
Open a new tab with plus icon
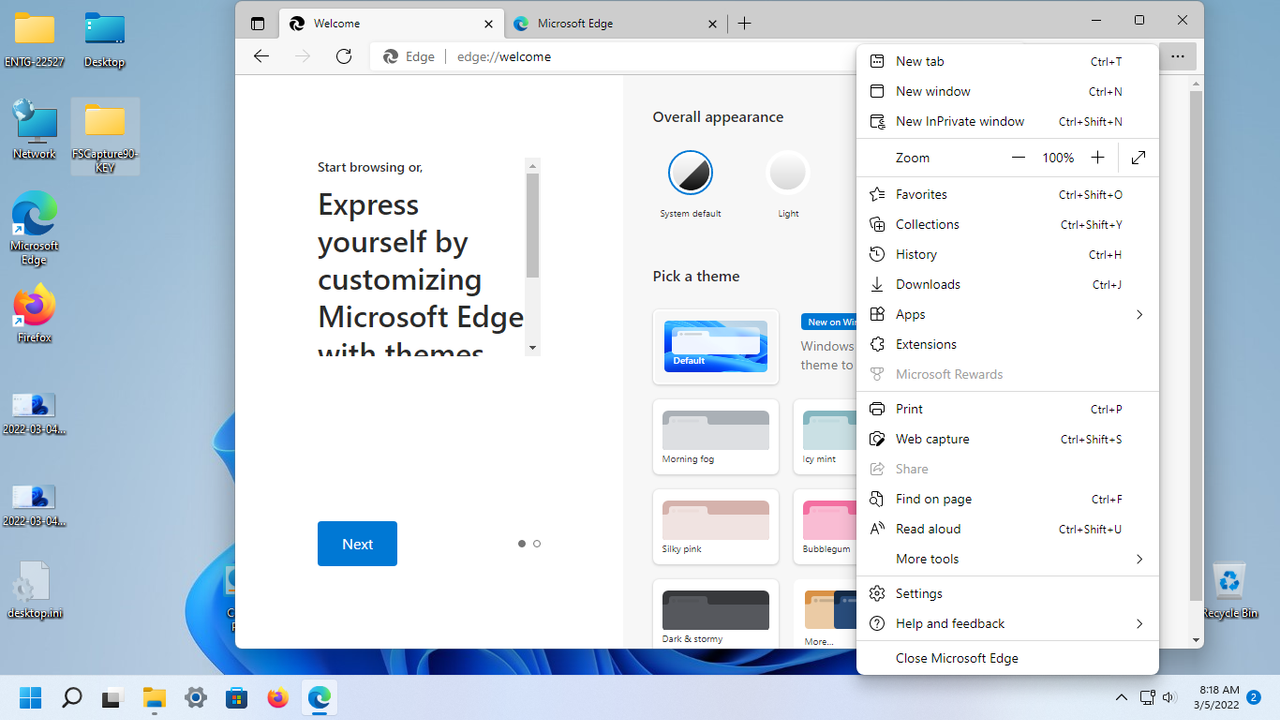click(x=744, y=23)
